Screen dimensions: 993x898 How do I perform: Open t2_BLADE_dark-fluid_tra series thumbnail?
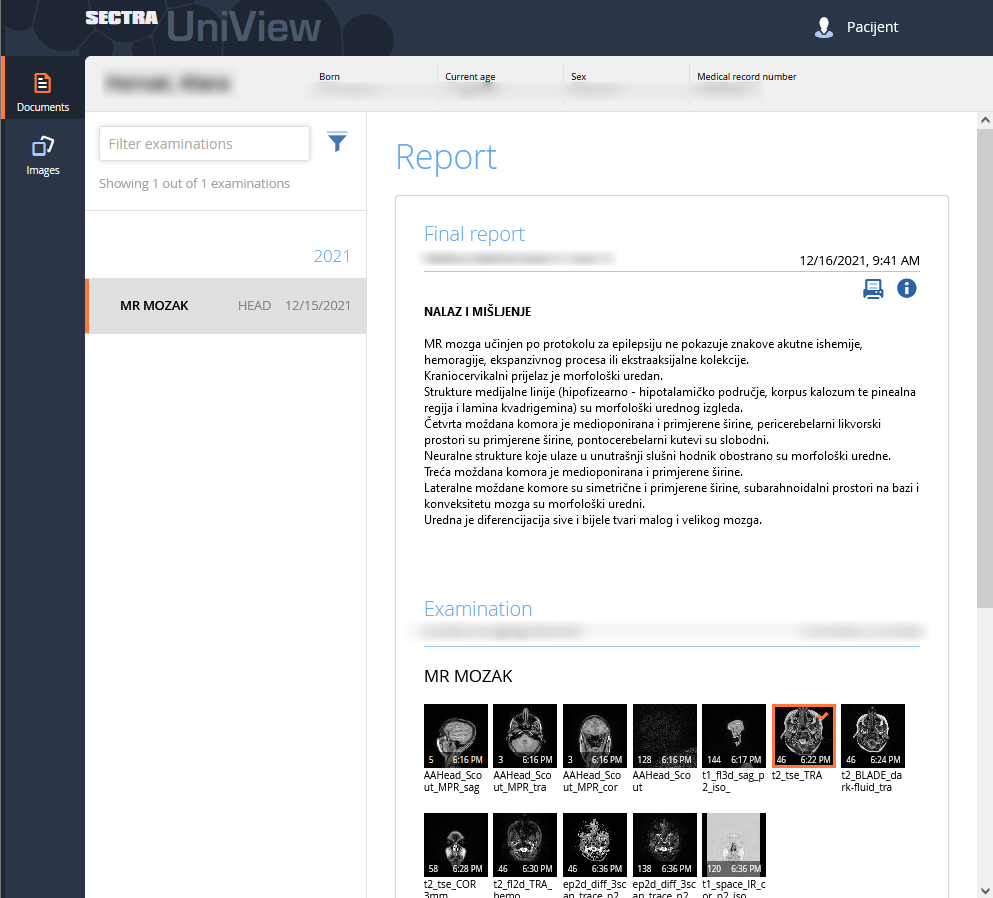(x=873, y=736)
